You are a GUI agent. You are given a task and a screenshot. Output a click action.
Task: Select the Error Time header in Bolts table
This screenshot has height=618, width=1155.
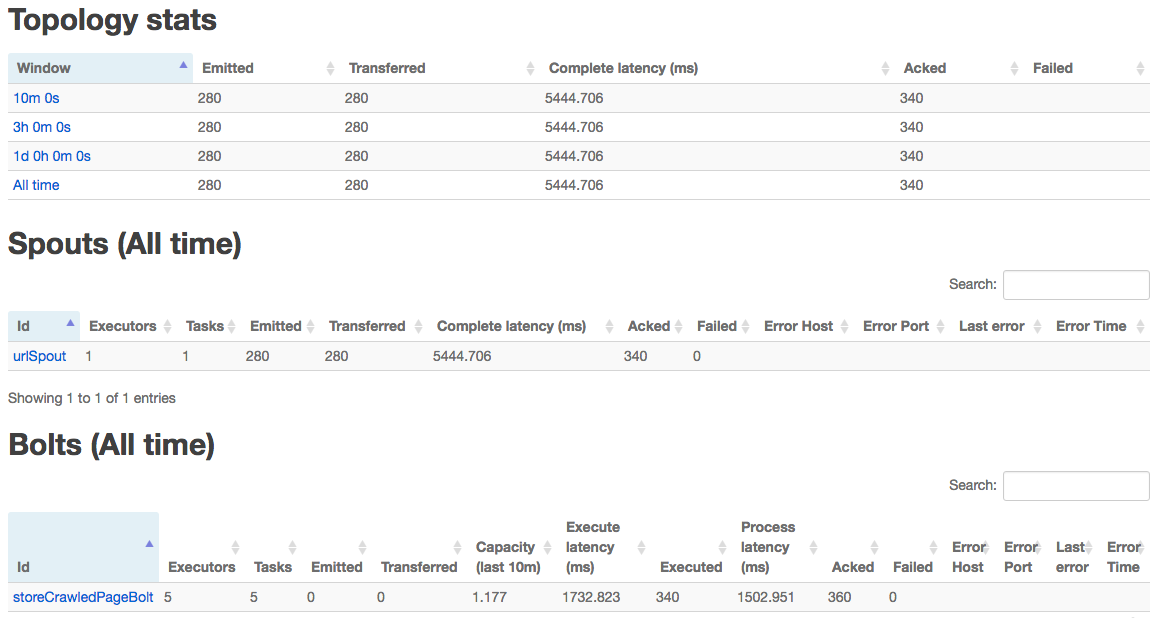point(1123,557)
